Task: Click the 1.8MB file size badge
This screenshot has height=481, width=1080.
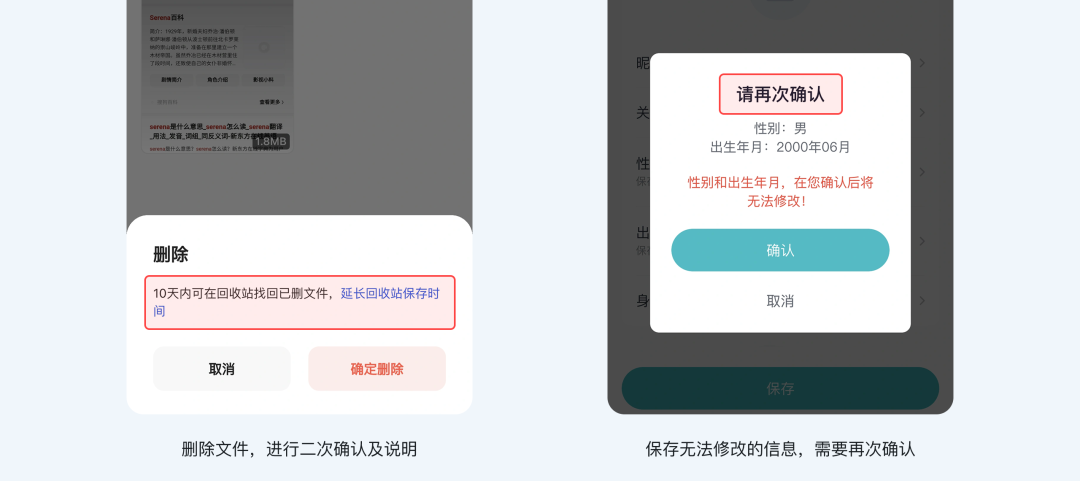Action: click(271, 141)
